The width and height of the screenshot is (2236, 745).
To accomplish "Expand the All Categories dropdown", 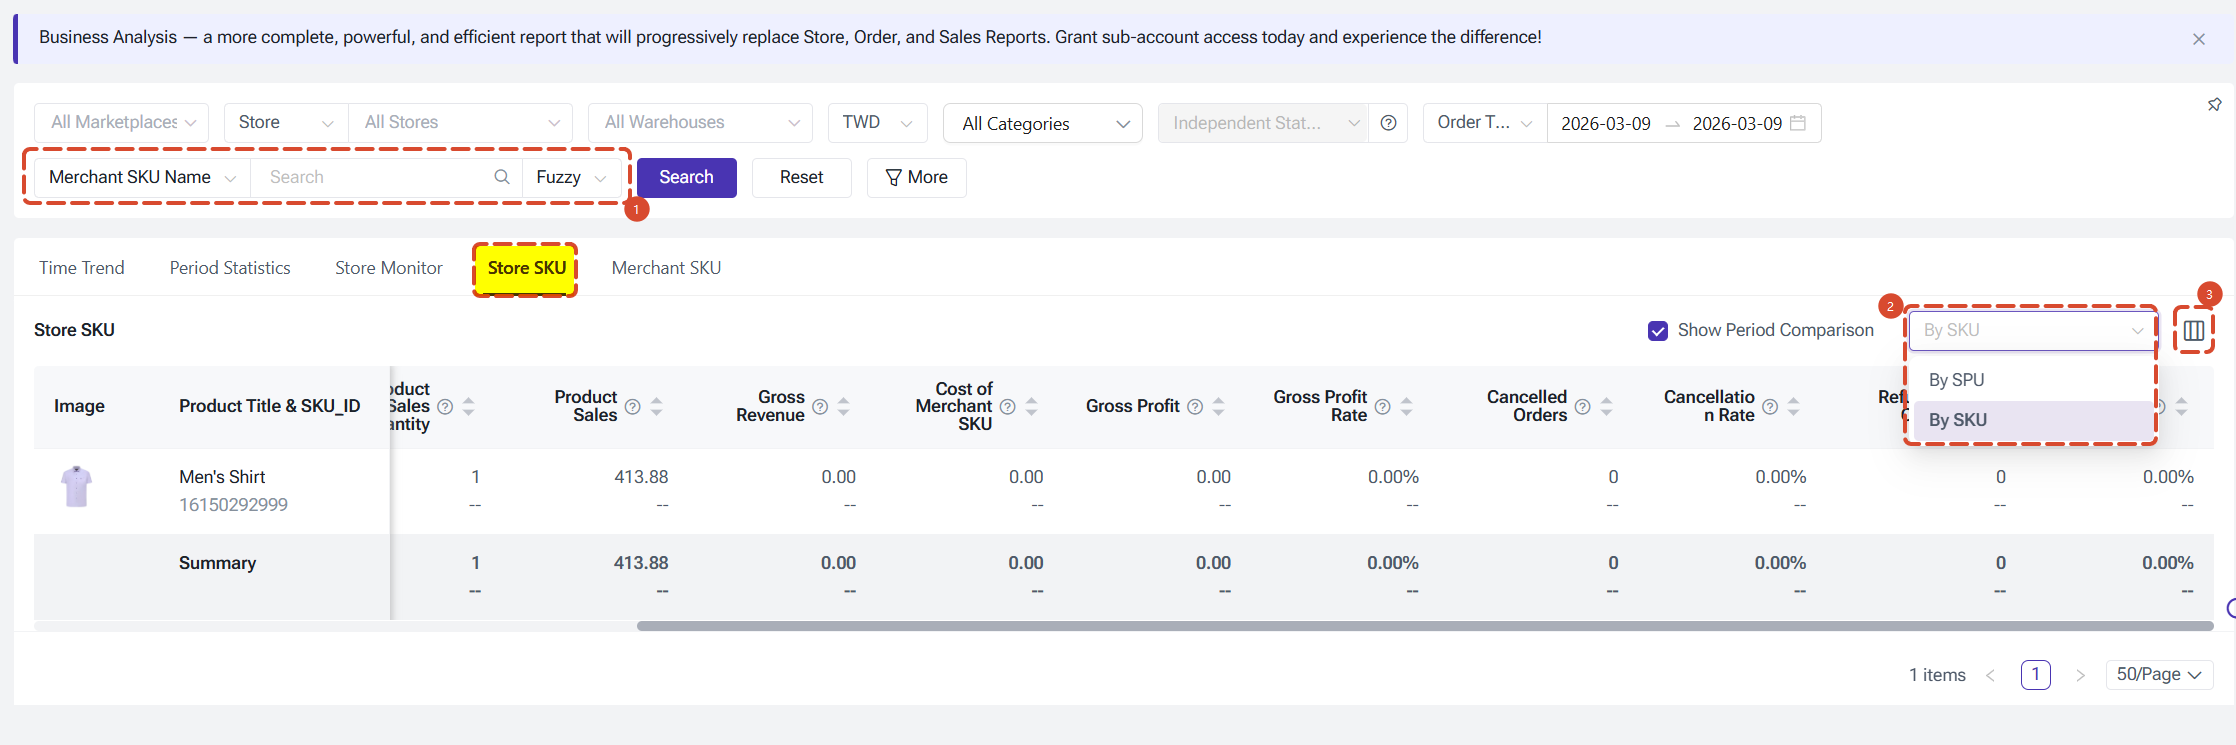I will [x=1043, y=123].
